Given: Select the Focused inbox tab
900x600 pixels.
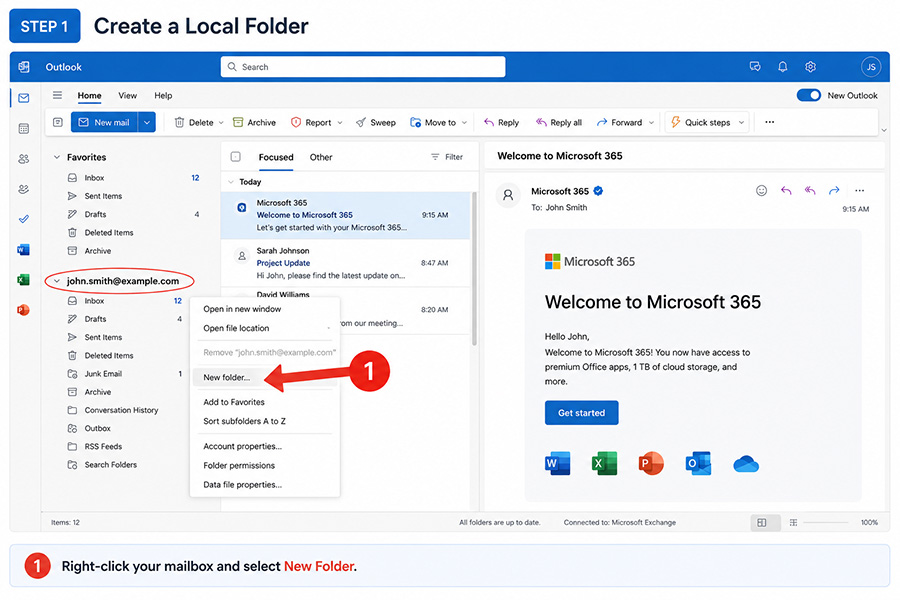Looking at the screenshot, I should point(276,157).
